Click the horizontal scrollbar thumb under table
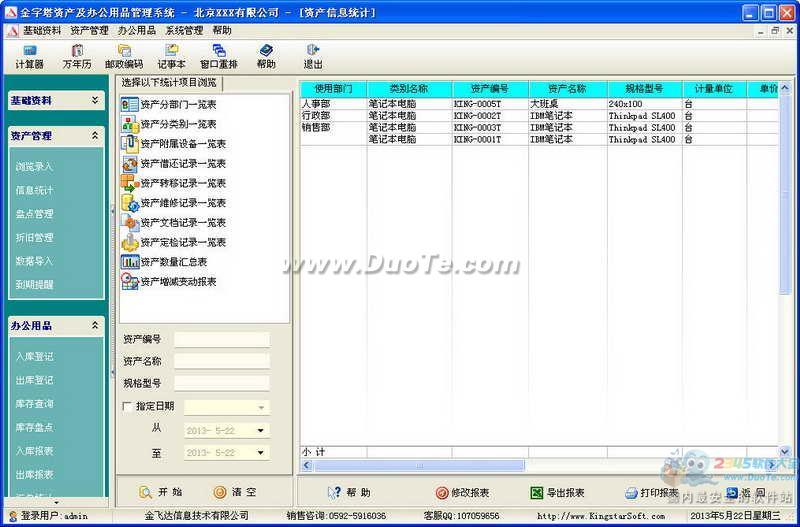The height and width of the screenshot is (527, 800). coord(419,465)
